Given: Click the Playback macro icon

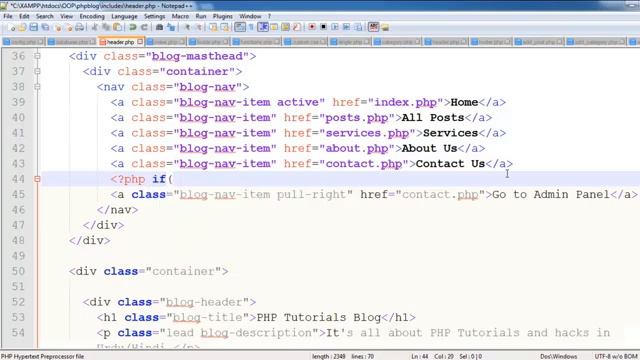Looking at the screenshot, I should pos(335,27).
